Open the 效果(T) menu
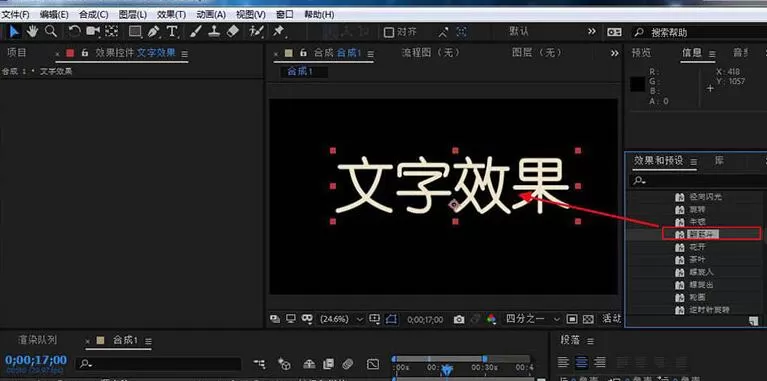 (172, 15)
